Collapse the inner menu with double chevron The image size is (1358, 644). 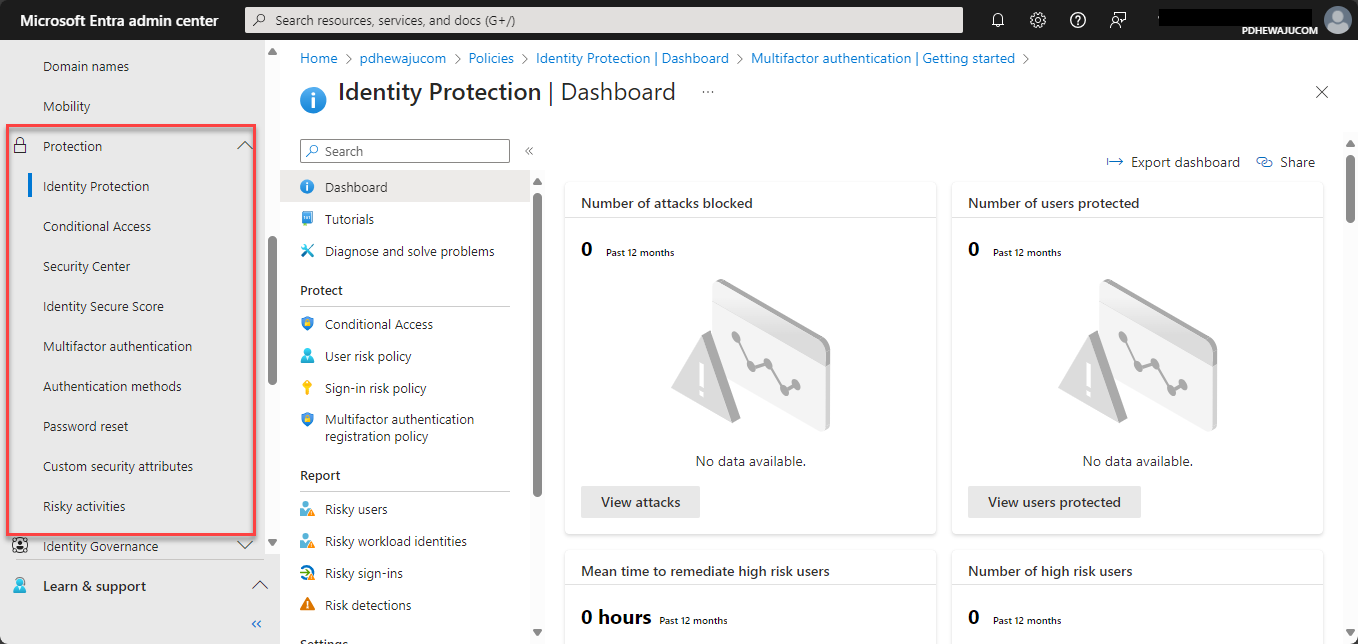pos(529,151)
